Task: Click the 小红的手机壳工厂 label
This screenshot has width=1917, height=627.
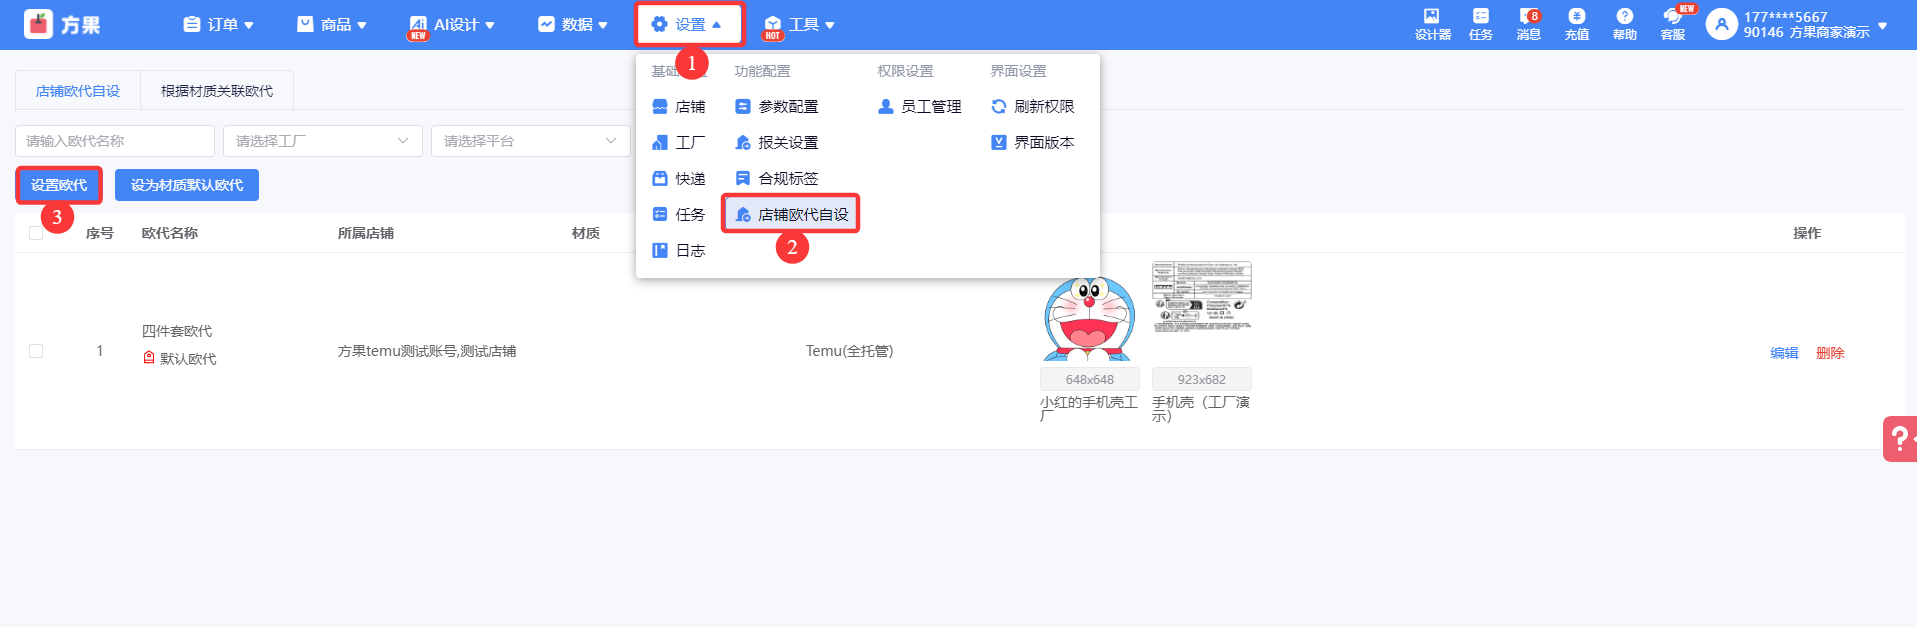Action: 1089,408
